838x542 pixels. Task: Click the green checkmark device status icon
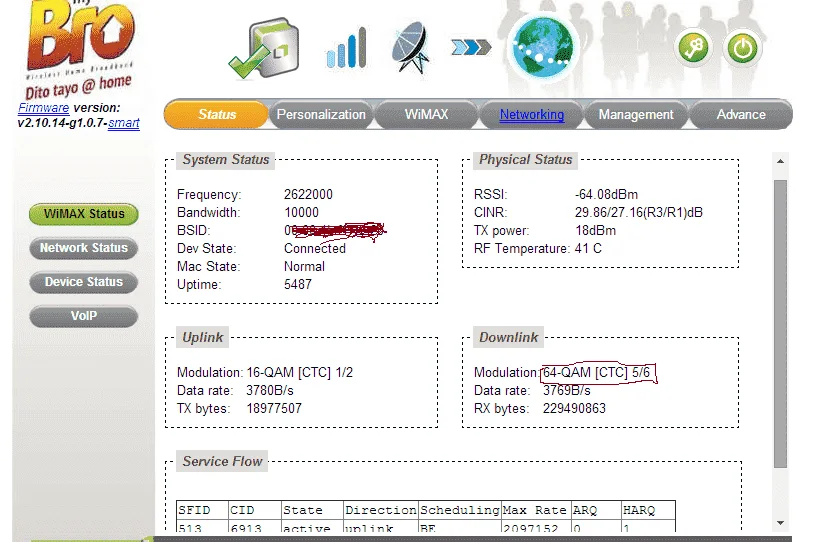pyautogui.click(x=265, y=48)
